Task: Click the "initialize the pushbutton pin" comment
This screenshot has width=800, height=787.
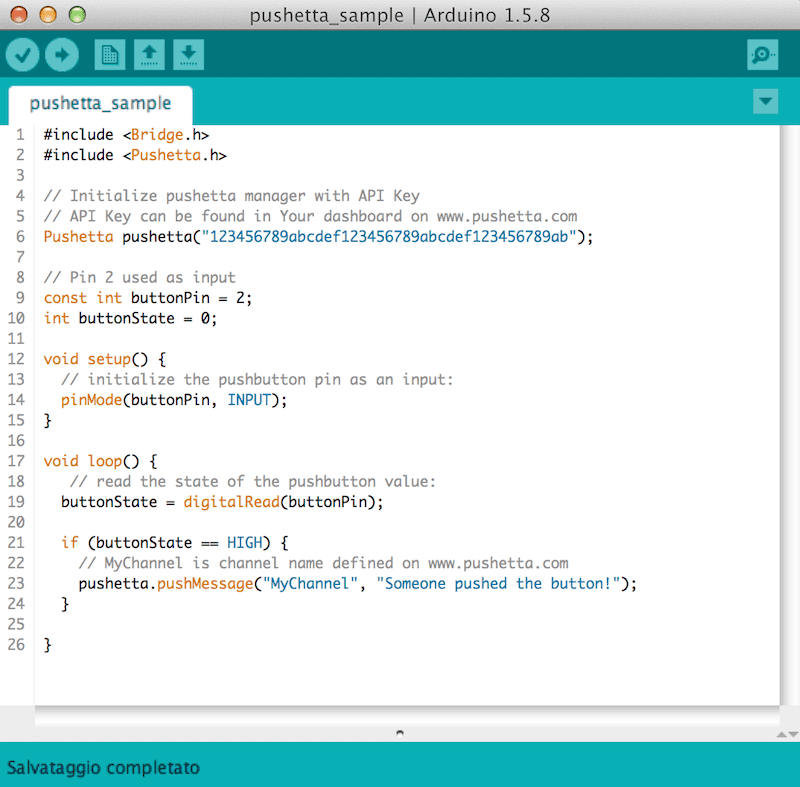Action: 257,379
